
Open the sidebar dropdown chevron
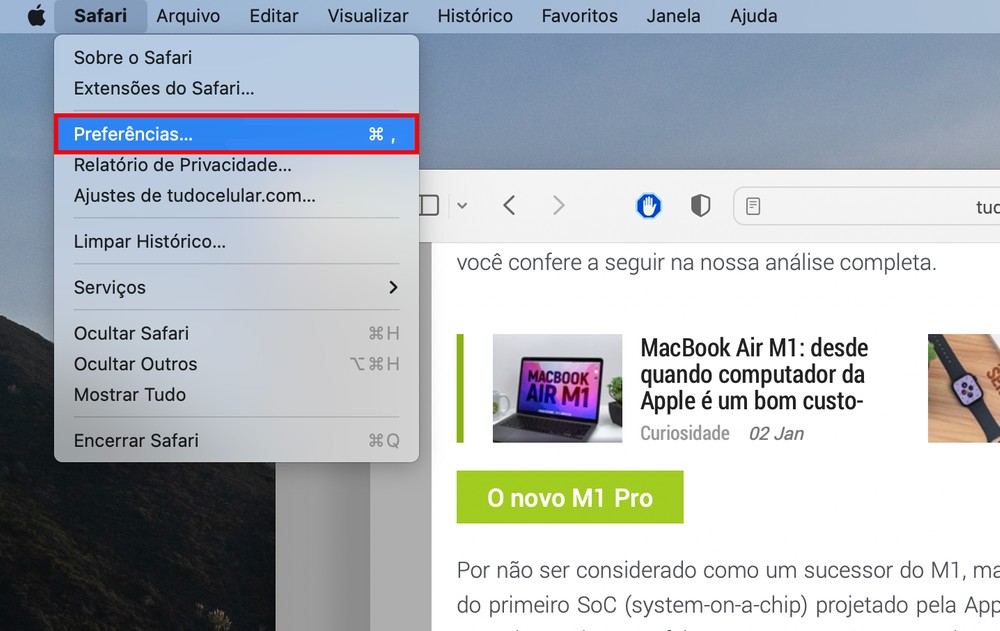point(462,205)
